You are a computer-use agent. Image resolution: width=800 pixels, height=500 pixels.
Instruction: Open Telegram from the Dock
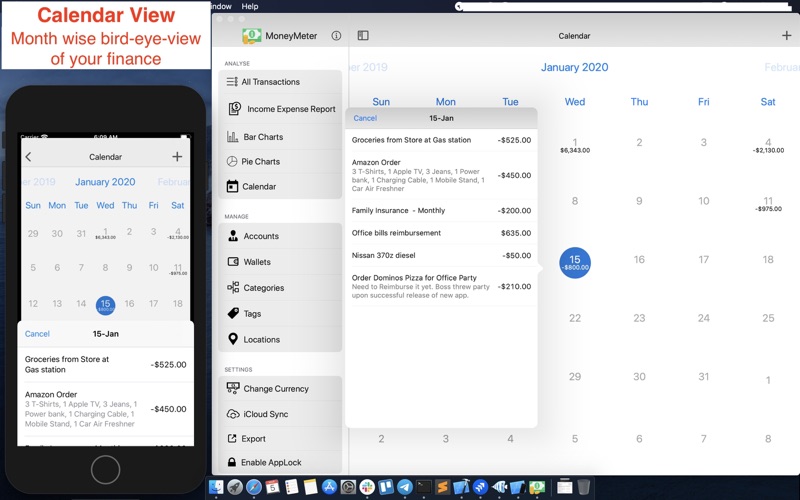tap(405, 487)
